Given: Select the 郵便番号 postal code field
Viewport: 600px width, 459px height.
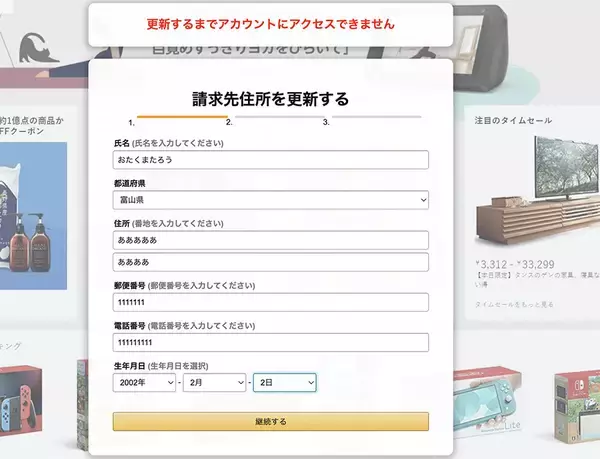Looking at the screenshot, I should pos(271,302).
